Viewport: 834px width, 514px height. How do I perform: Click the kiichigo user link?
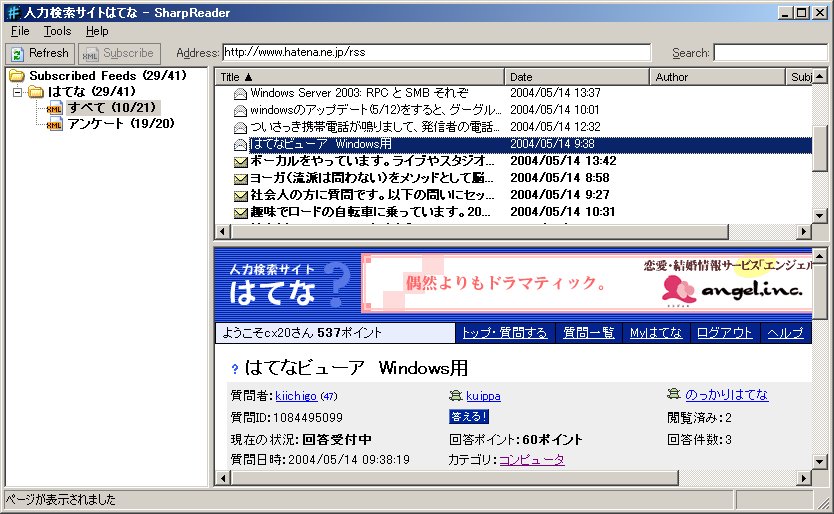(296, 395)
